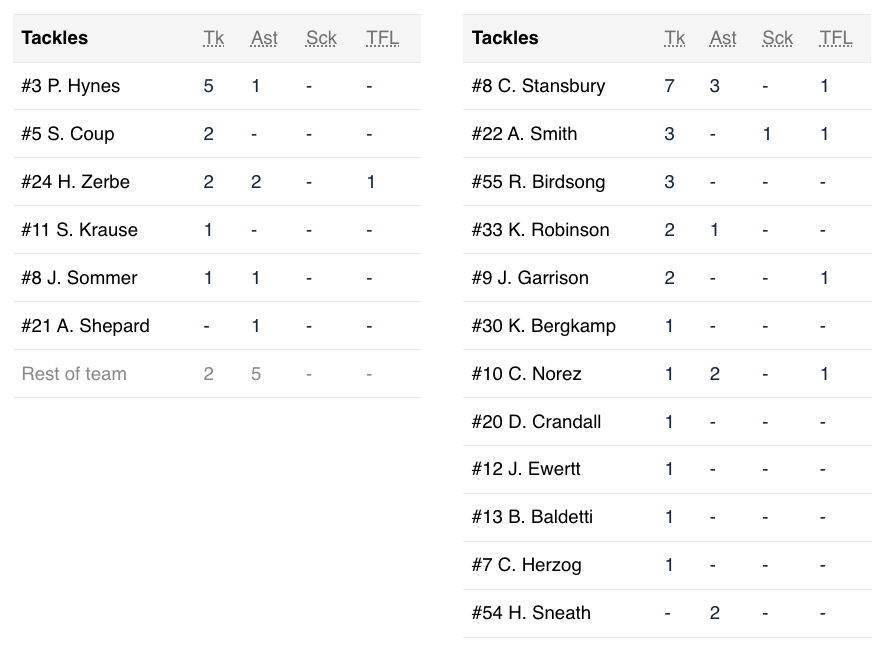Click the TFL column header in right table
This screenshot has height=662, width=872.
click(x=835, y=38)
